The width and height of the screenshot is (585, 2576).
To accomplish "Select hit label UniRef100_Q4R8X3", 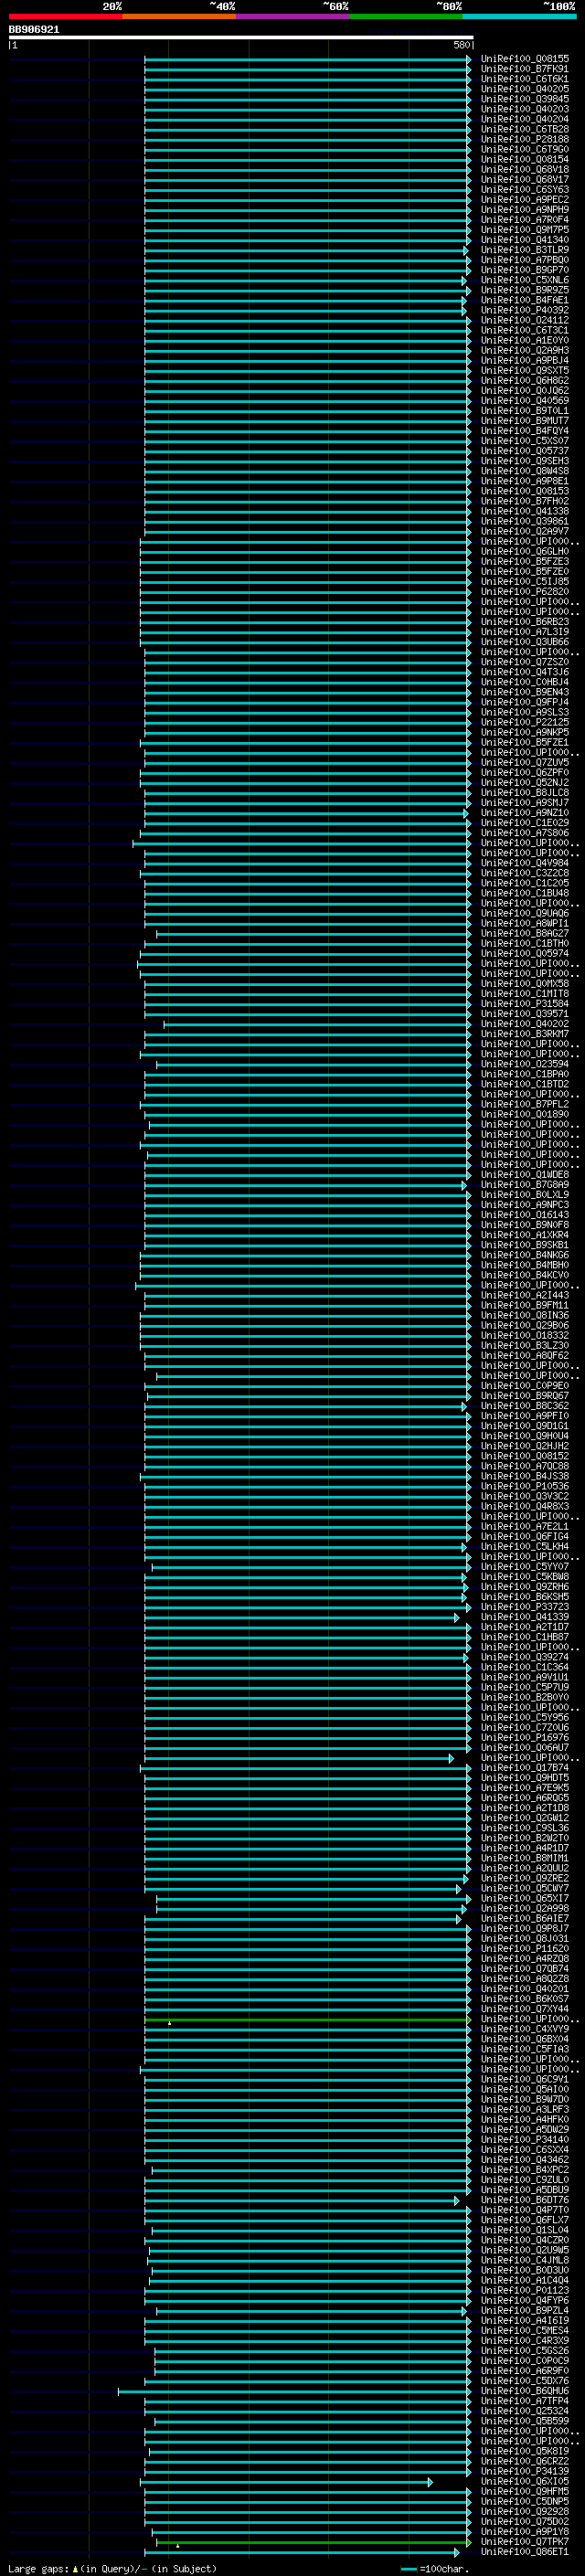I will click(x=524, y=1506).
